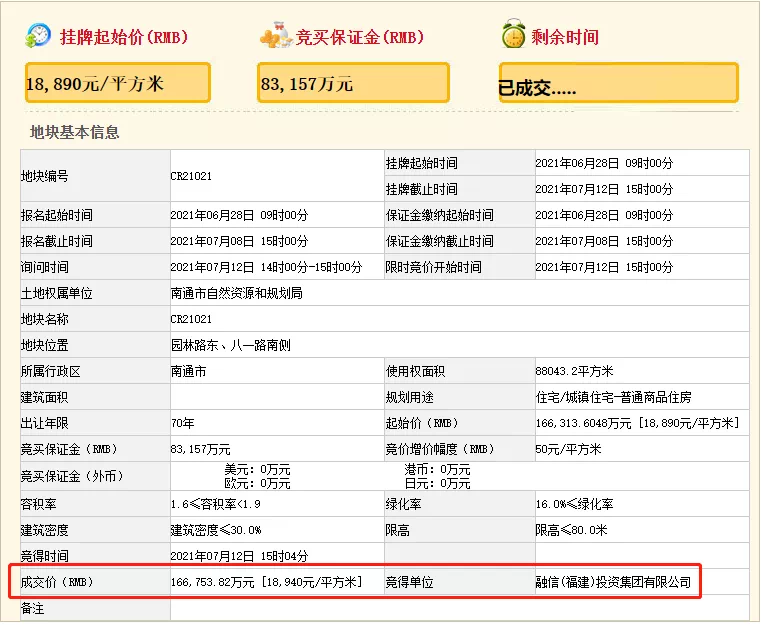Click the 备注 row label
Viewport: 762px width, 625px height.
coord(33,608)
